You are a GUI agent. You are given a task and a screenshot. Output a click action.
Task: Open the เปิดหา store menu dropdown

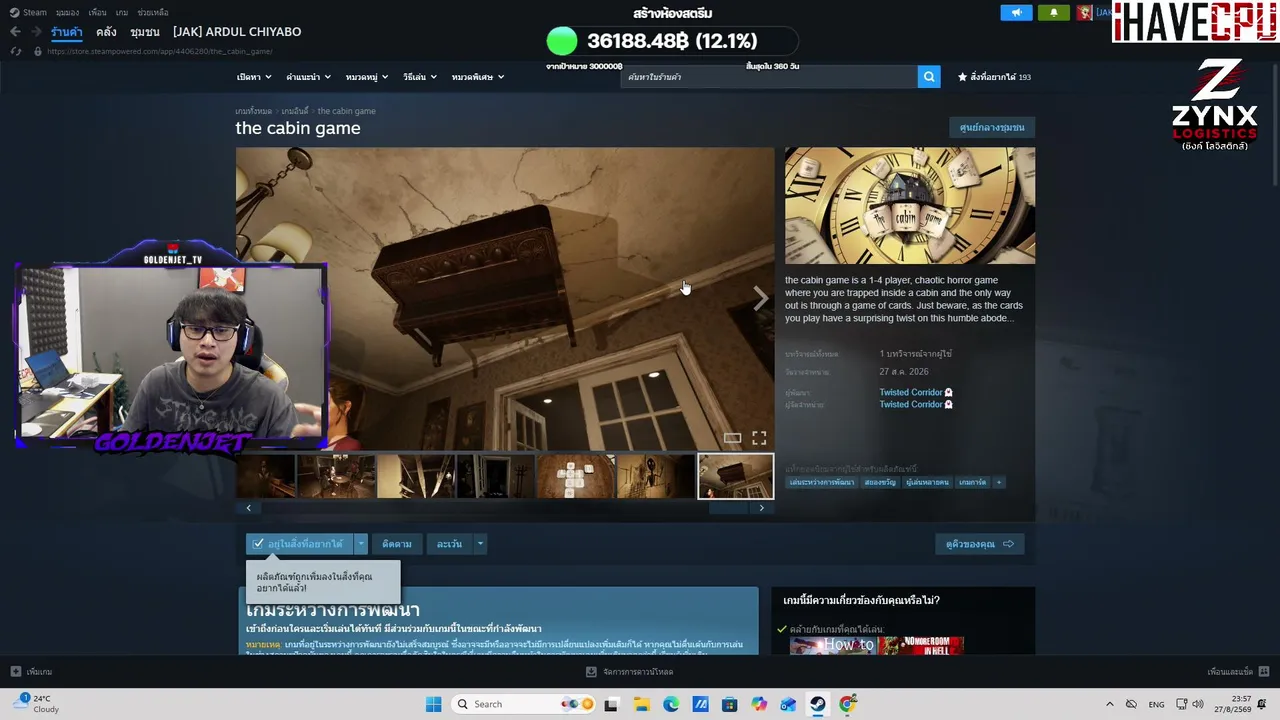pos(254,77)
